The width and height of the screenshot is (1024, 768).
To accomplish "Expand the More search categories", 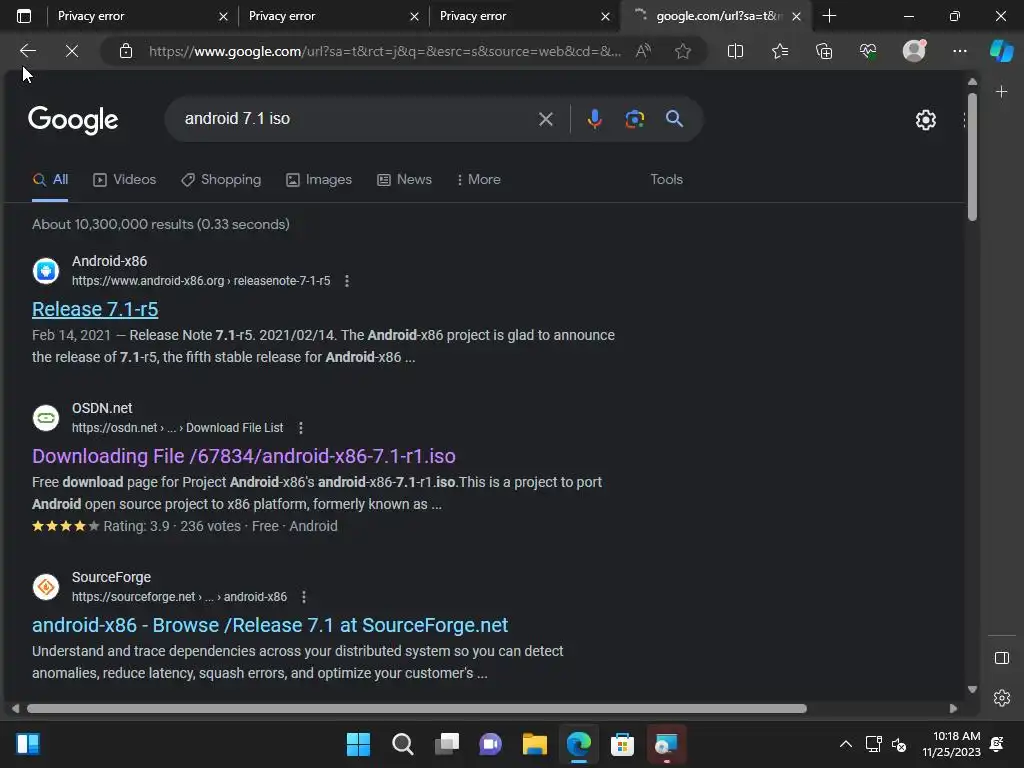I will click(x=479, y=180).
